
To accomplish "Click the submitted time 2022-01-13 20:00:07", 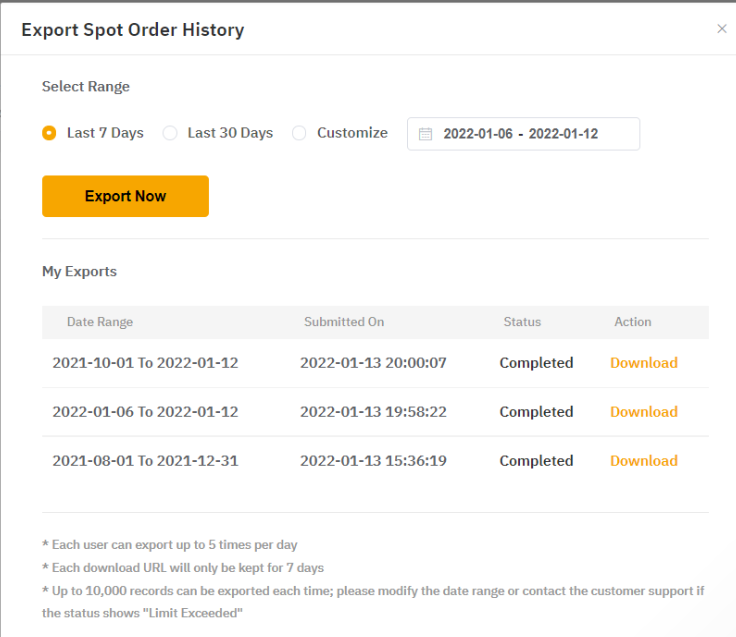I will tap(373, 363).
